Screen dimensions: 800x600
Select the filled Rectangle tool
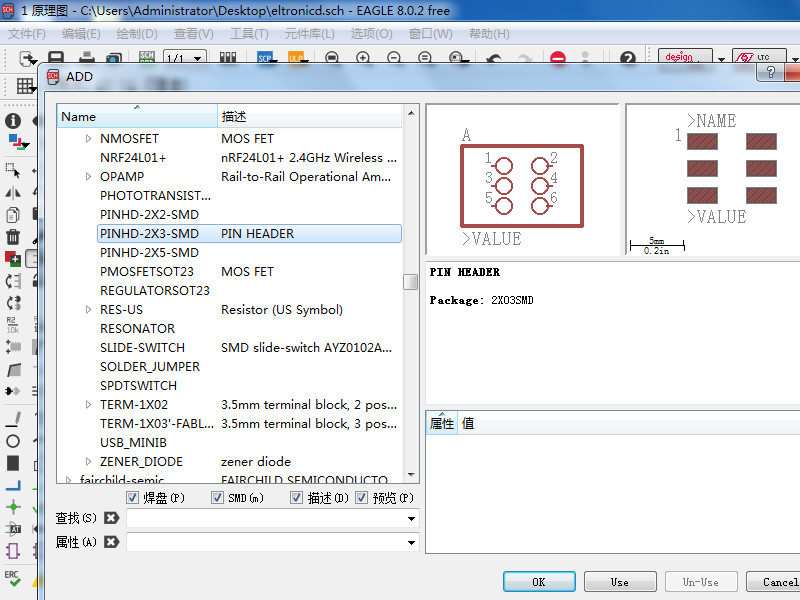point(13,463)
